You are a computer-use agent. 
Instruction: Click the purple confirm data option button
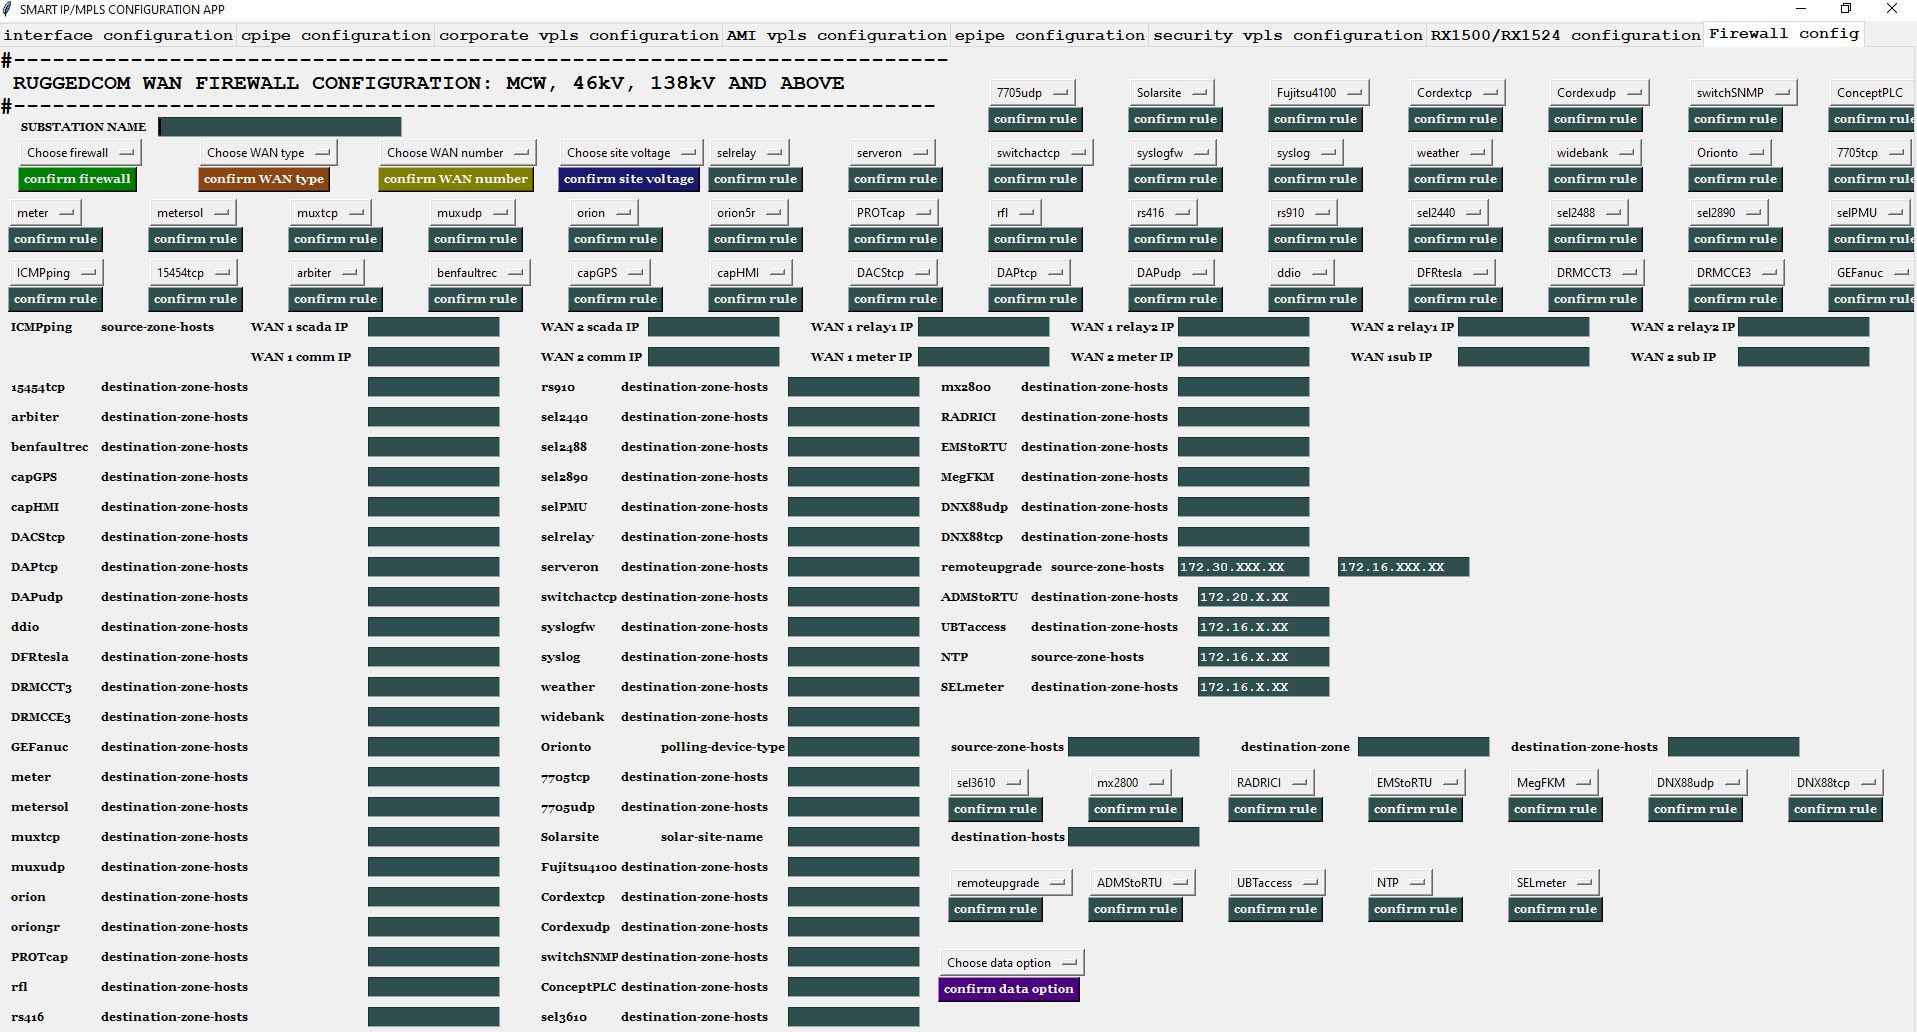pyautogui.click(x=1009, y=989)
